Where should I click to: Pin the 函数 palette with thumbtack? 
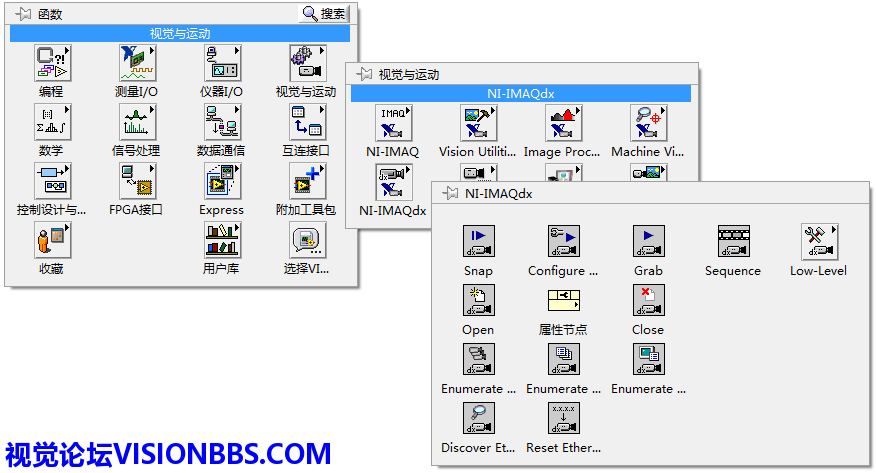tap(23, 13)
